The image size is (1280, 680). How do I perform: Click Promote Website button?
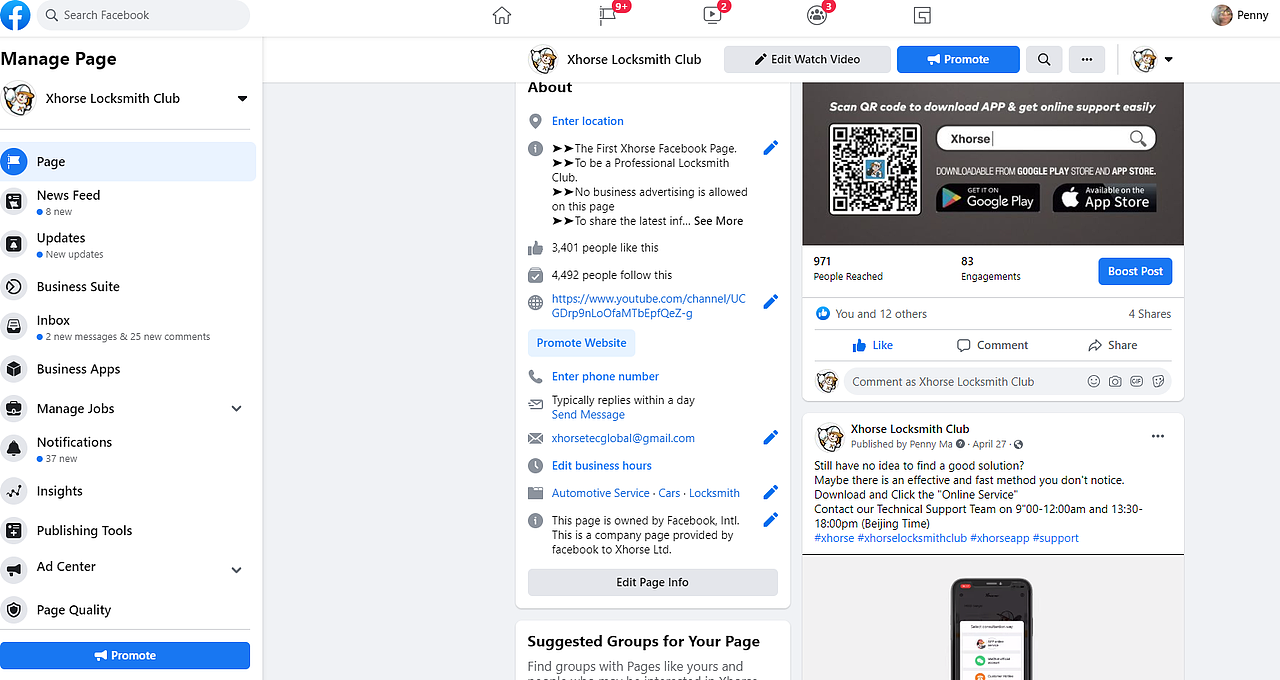(582, 343)
